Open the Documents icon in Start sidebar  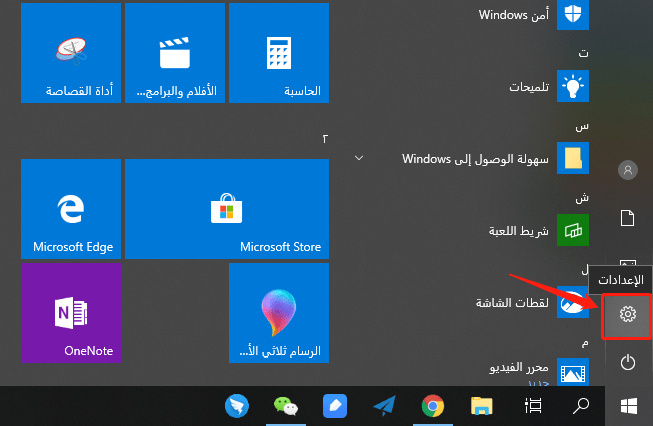(628, 218)
